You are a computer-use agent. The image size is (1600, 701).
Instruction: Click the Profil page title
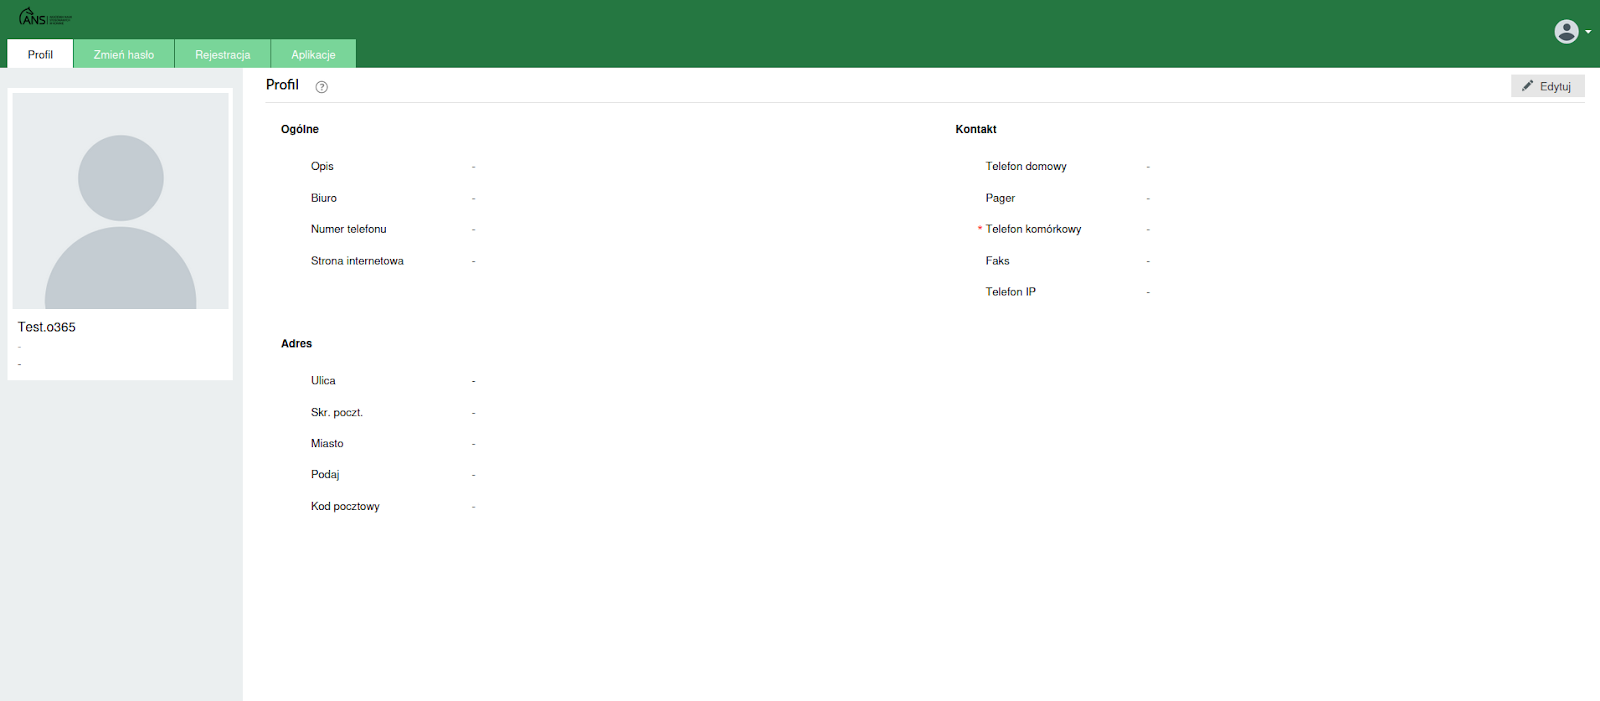click(282, 85)
